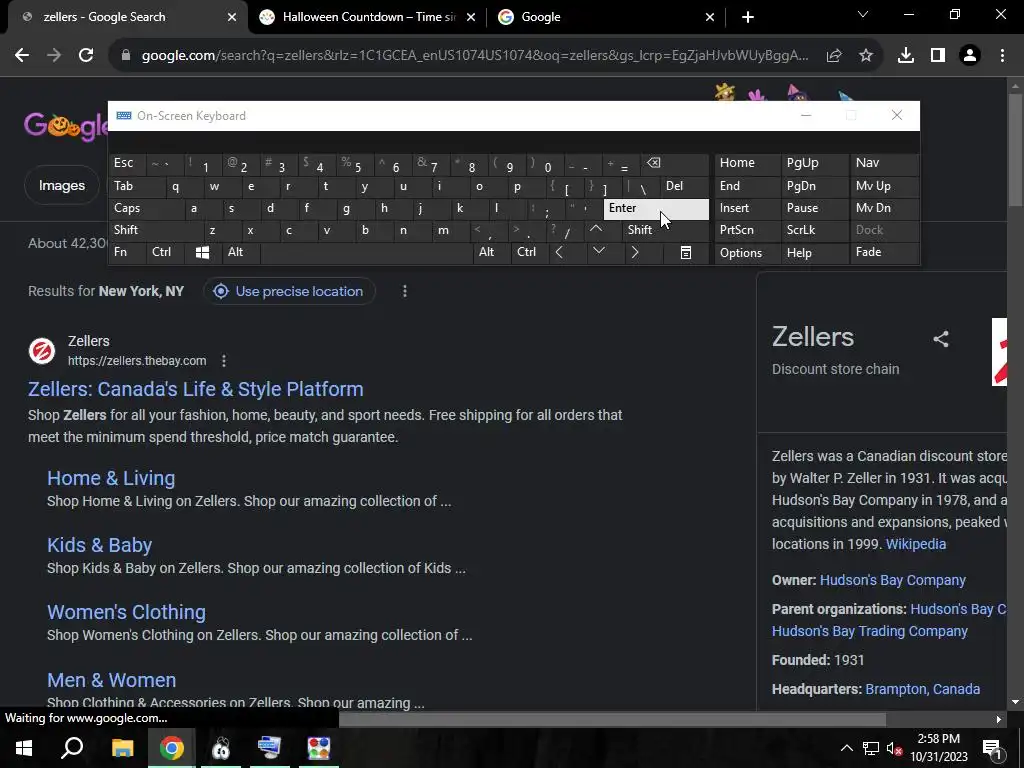1024x768 pixels.
Task: Click Enter key on On-Screen Keyboard
Action: [656, 208]
